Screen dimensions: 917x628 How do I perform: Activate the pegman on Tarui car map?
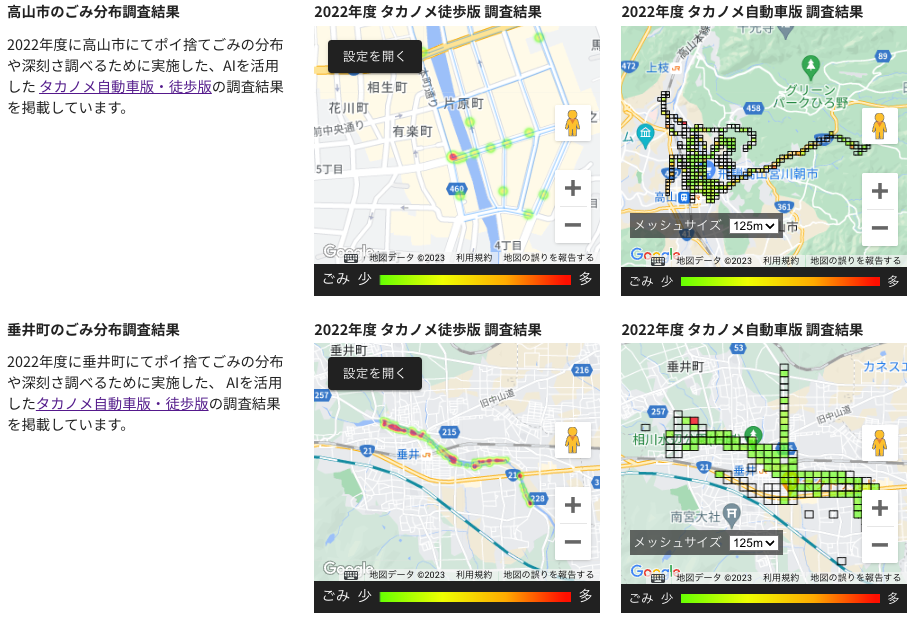[879, 443]
